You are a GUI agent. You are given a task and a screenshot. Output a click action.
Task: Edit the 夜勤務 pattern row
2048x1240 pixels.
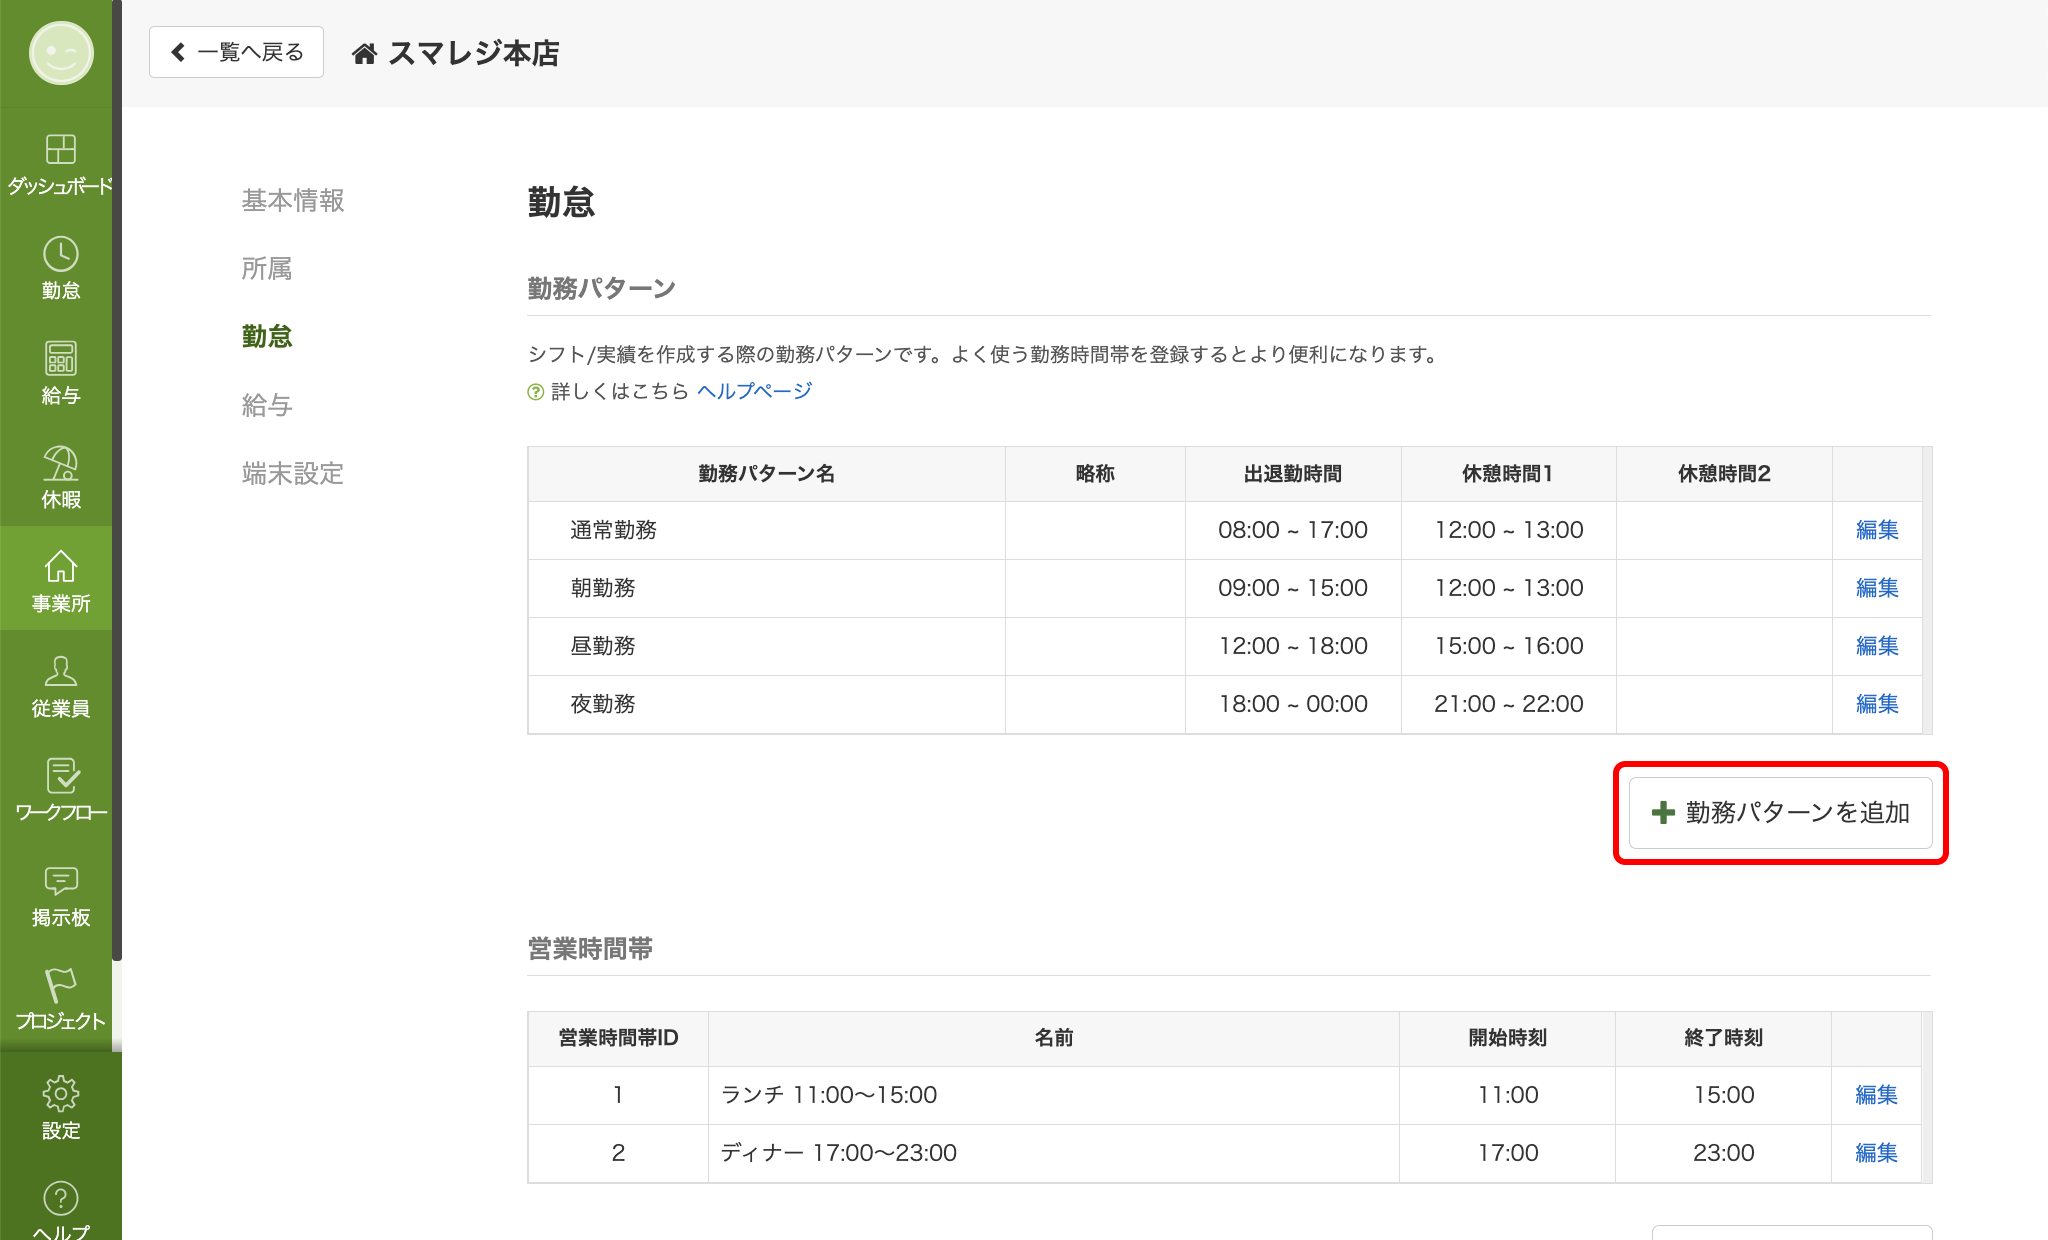[x=1877, y=704]
